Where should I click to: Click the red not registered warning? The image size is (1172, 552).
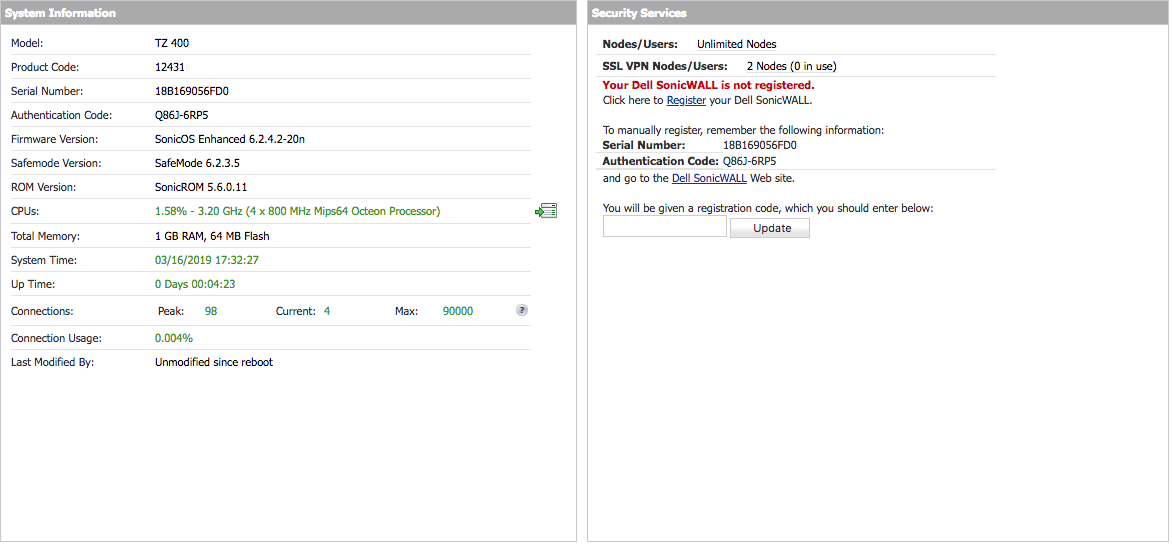coord(709,85)
